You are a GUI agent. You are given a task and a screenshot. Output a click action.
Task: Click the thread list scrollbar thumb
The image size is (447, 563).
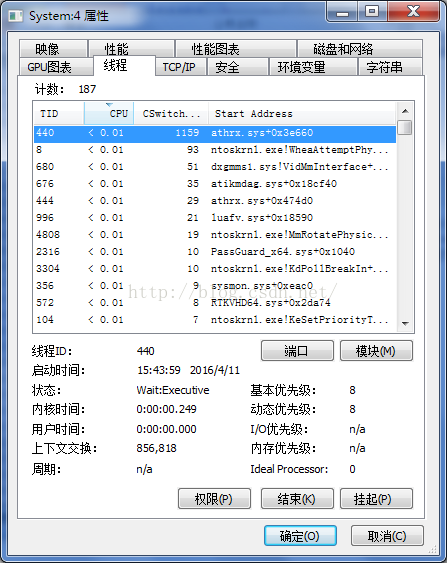(405, 127)
